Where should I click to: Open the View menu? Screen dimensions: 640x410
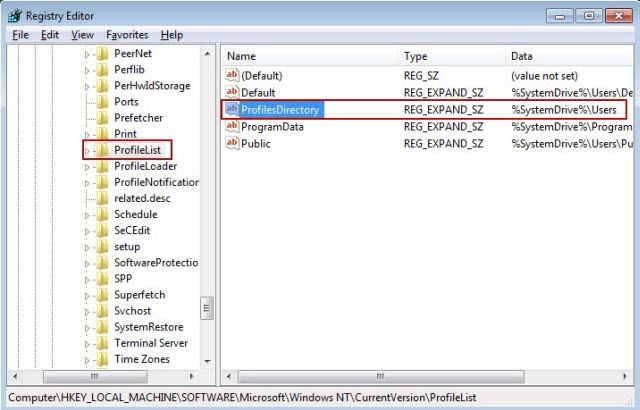(82, 35)
